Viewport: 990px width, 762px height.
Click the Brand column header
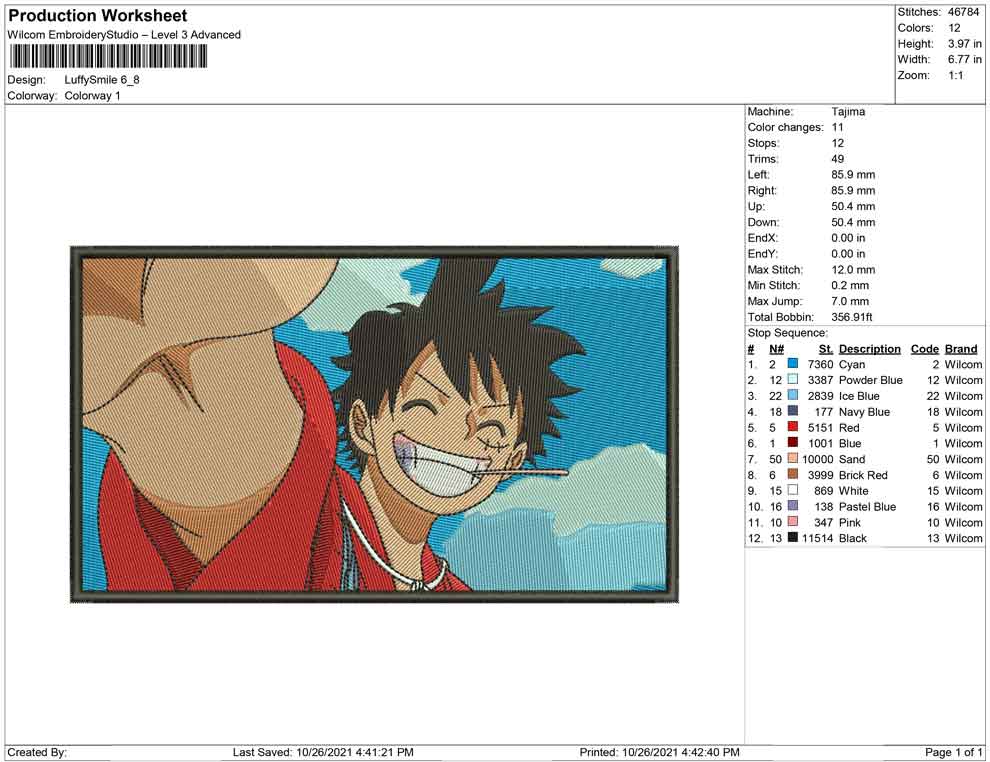(x=960, y=349)
